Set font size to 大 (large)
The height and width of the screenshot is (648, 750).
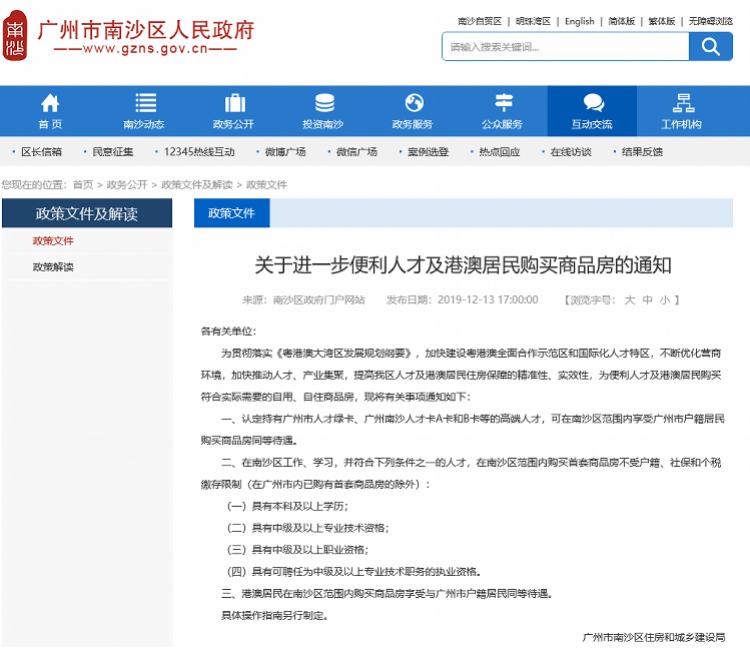coord(629,299)
